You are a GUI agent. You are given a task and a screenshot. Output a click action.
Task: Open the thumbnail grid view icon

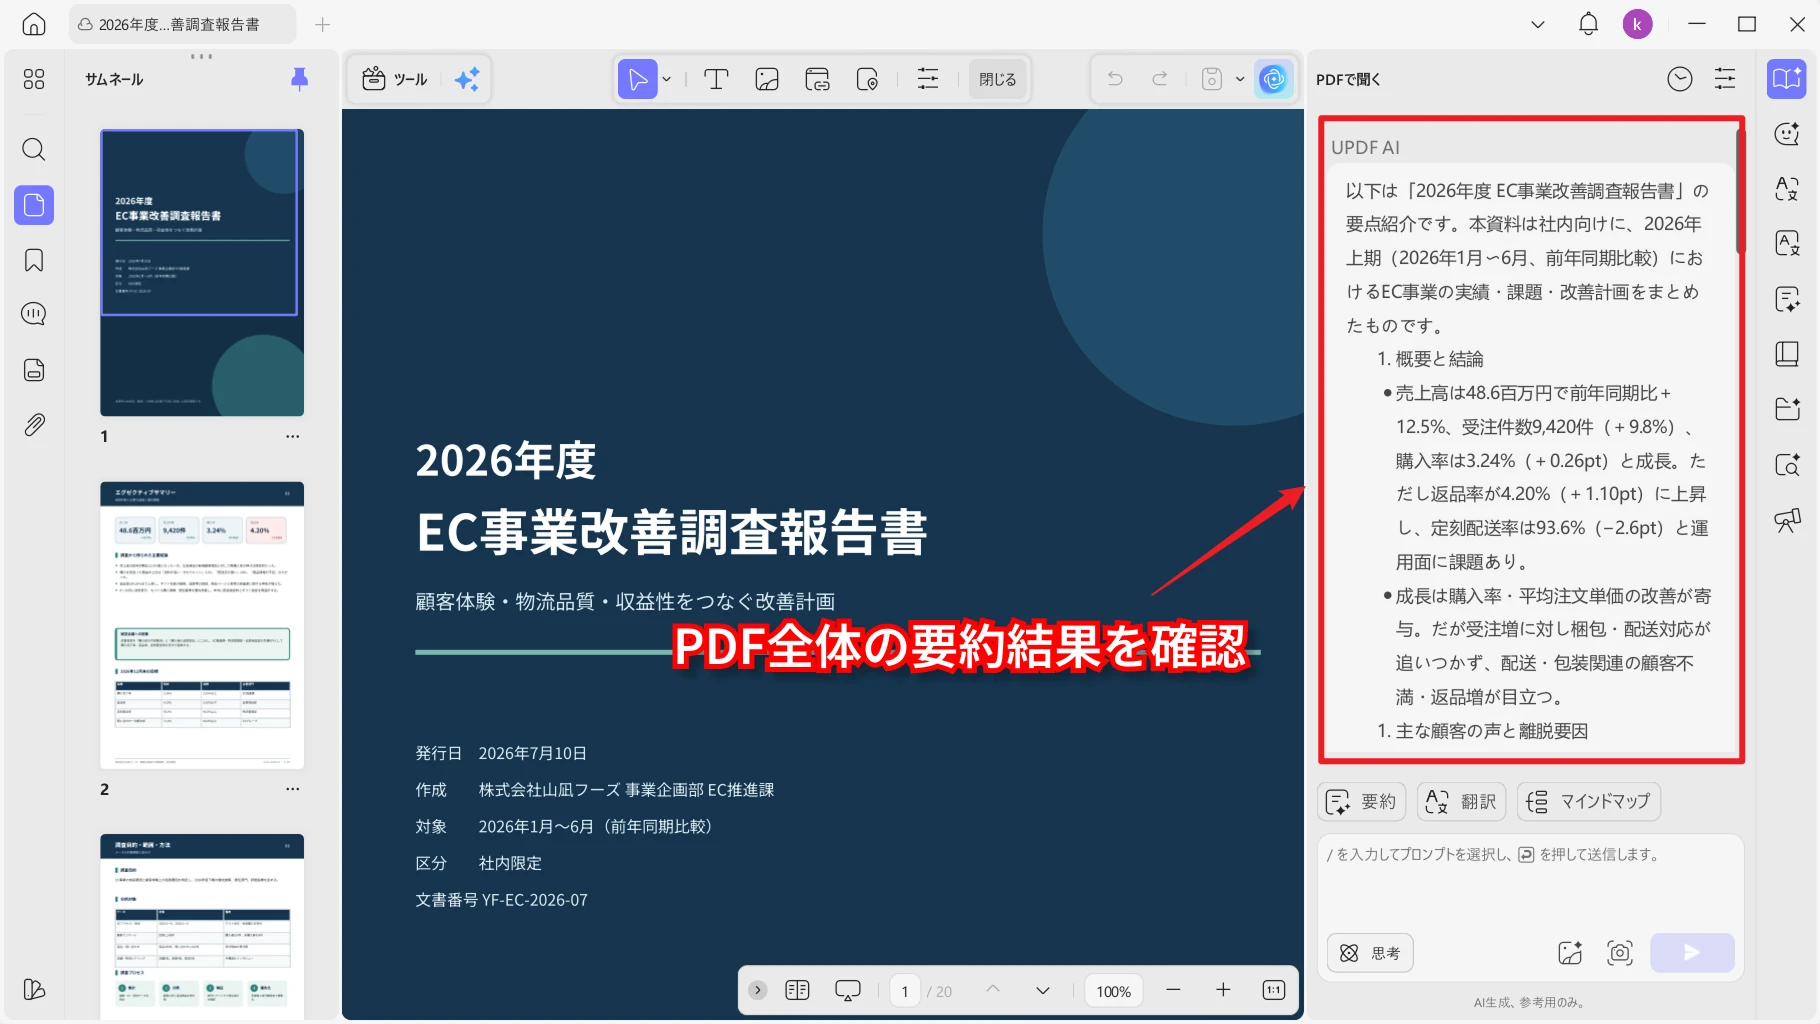click(34, 79)
